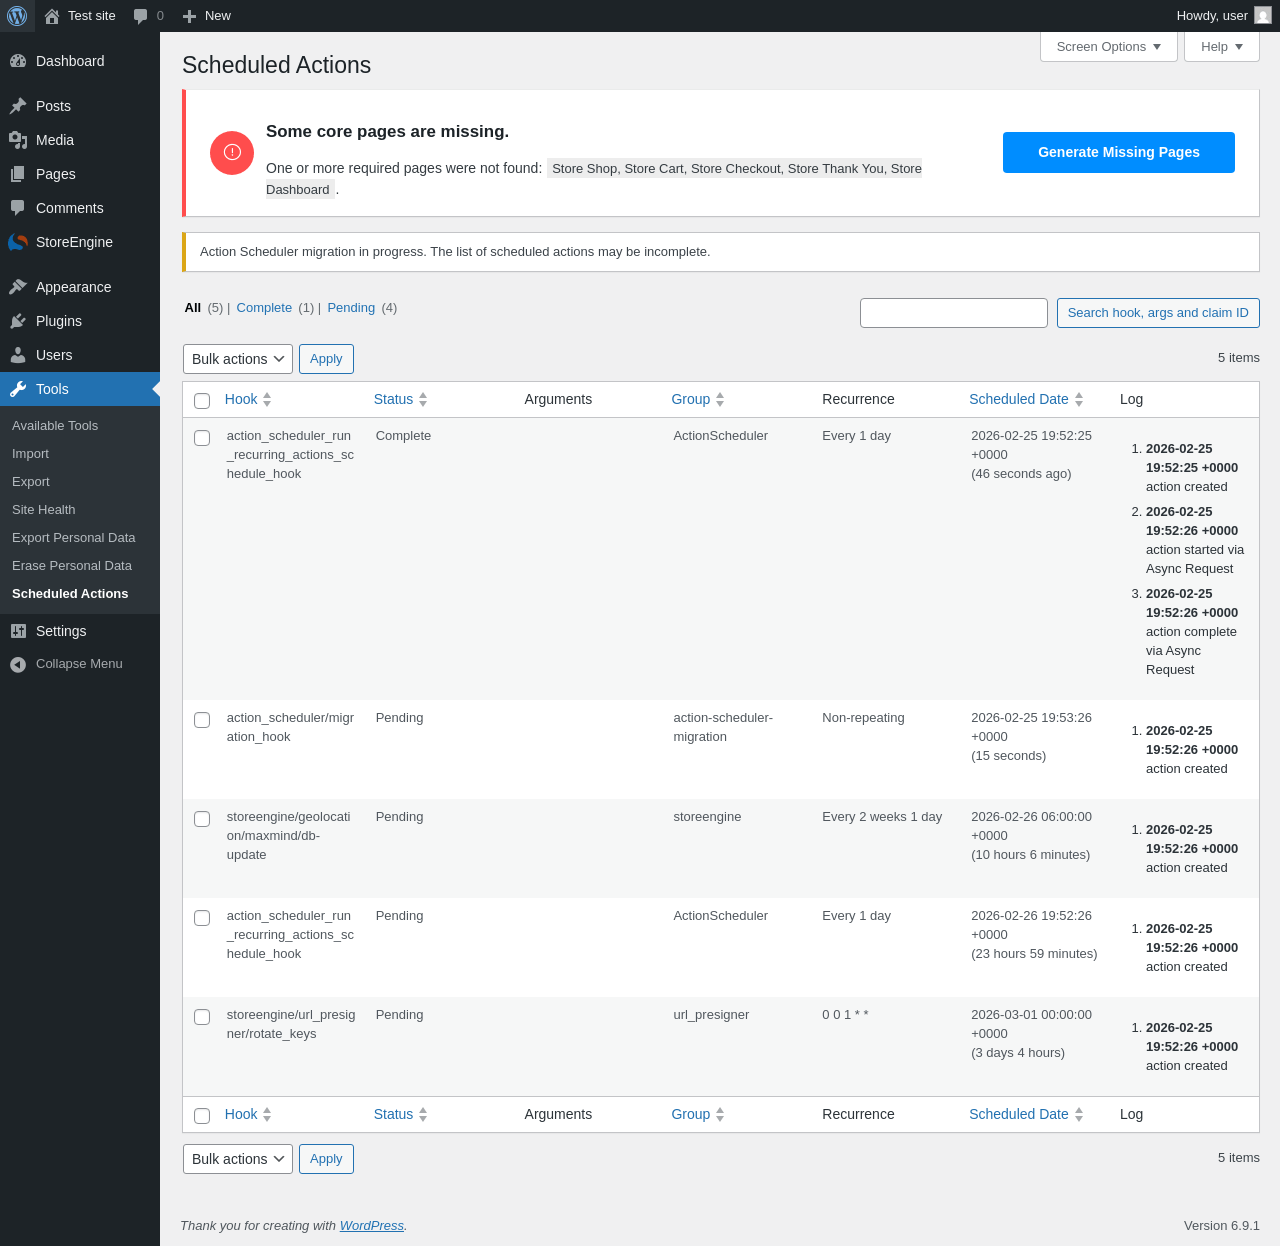Collapse the menu using arrow icon
1280x1246 pixels.
pyautogui.click(x=18, y=664)
